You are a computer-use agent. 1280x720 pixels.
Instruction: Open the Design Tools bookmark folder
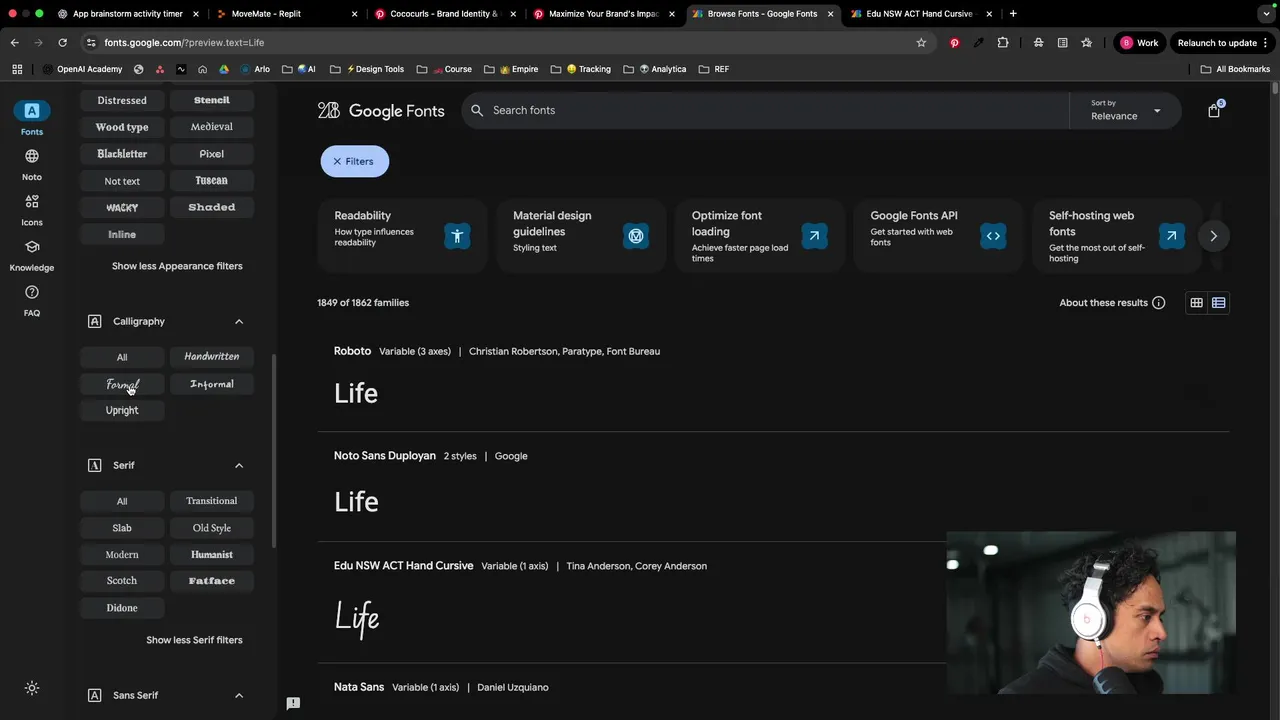click(375, 69)
